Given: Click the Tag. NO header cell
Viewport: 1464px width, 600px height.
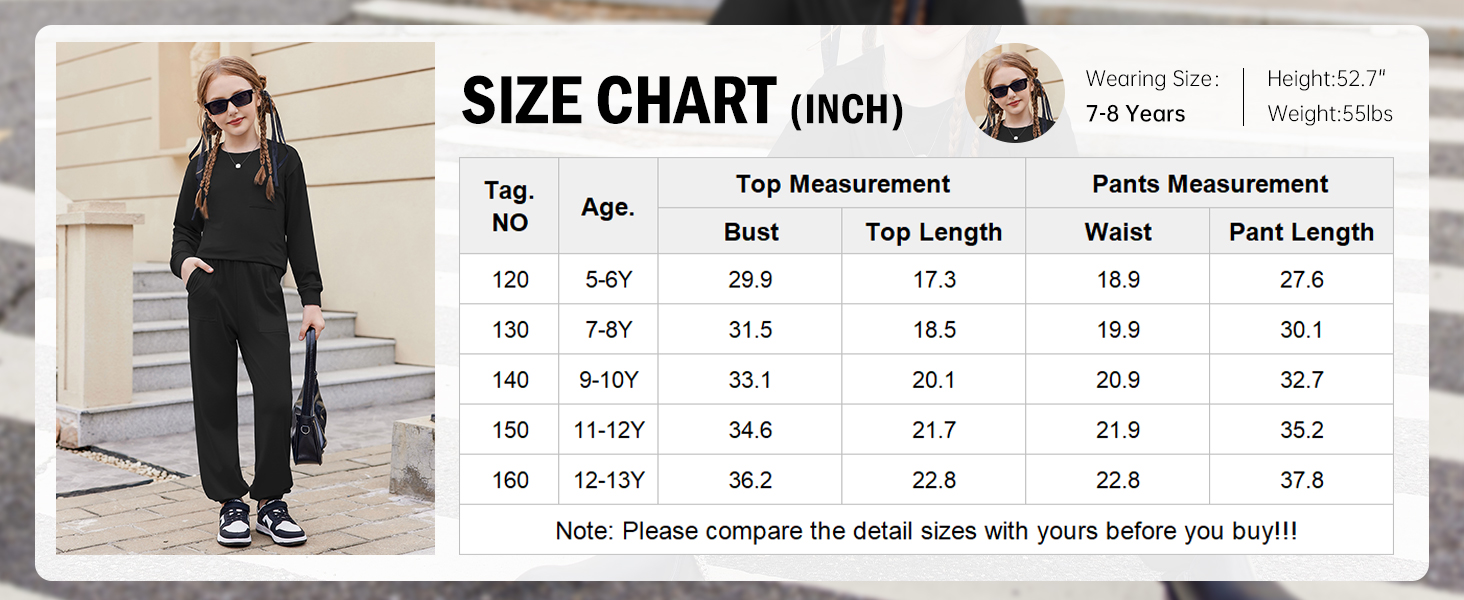Looking at the screenshot, I should (x=509, y=207).
